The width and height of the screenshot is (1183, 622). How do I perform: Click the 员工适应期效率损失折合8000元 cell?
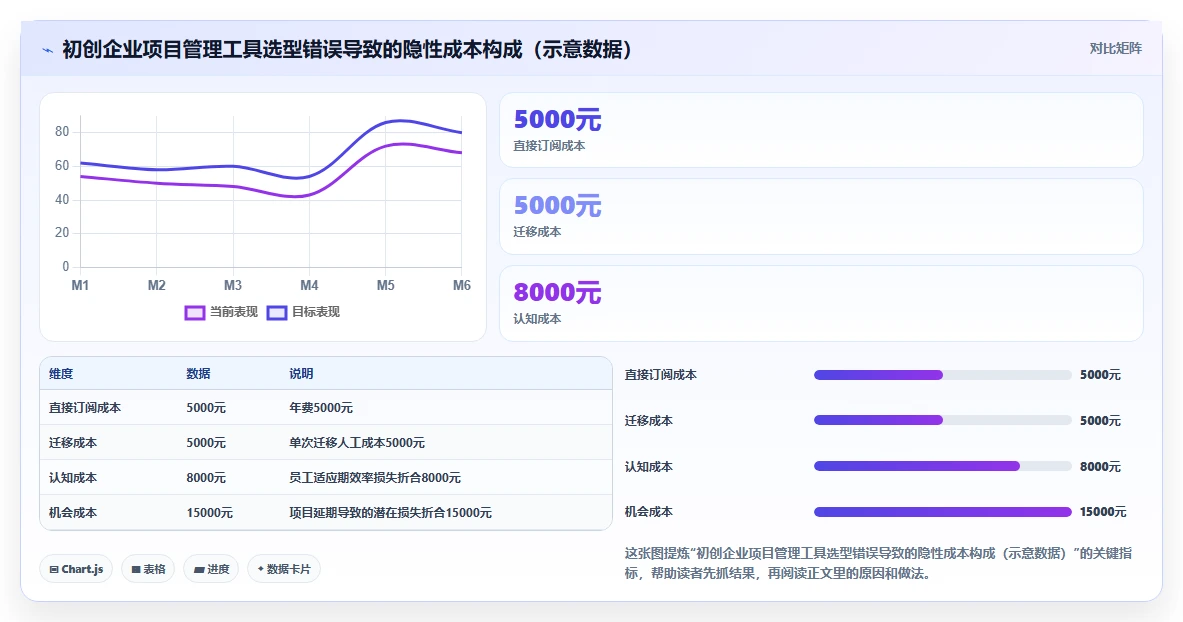point(375,478)
